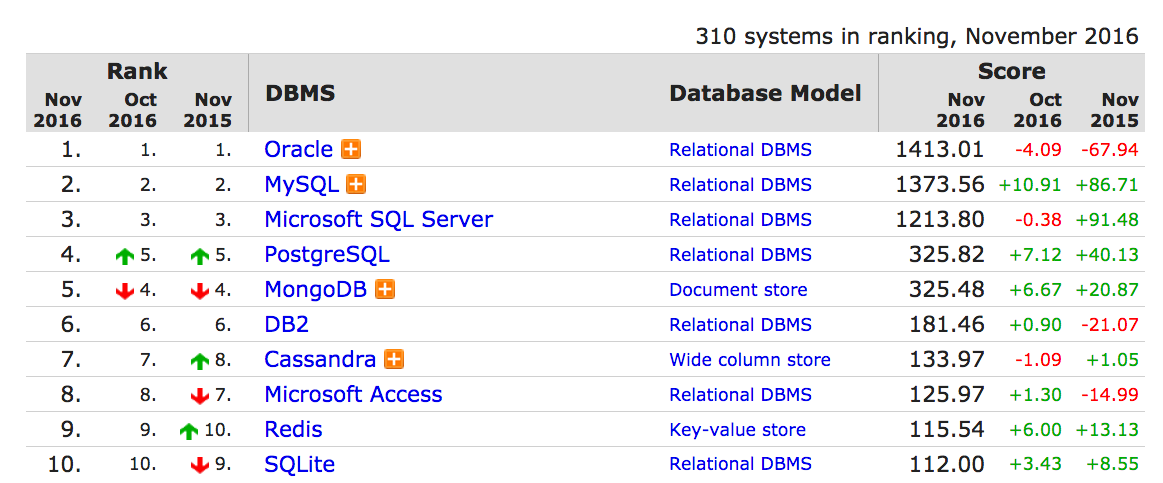This screenshot has width=1163, height=483.
Task: Click the -14.99 score change for Microsoft Access
Action: click(x=1110, y=395)
